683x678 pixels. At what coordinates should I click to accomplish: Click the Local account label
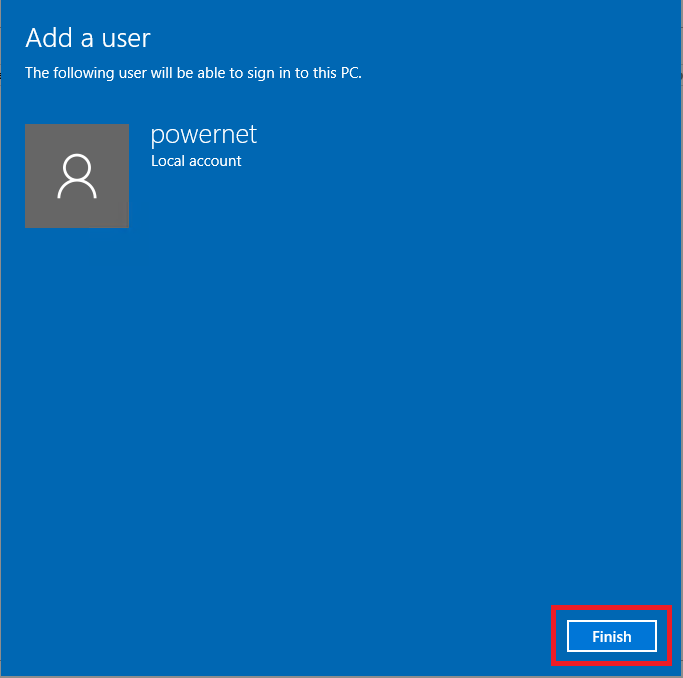[196, 161]
